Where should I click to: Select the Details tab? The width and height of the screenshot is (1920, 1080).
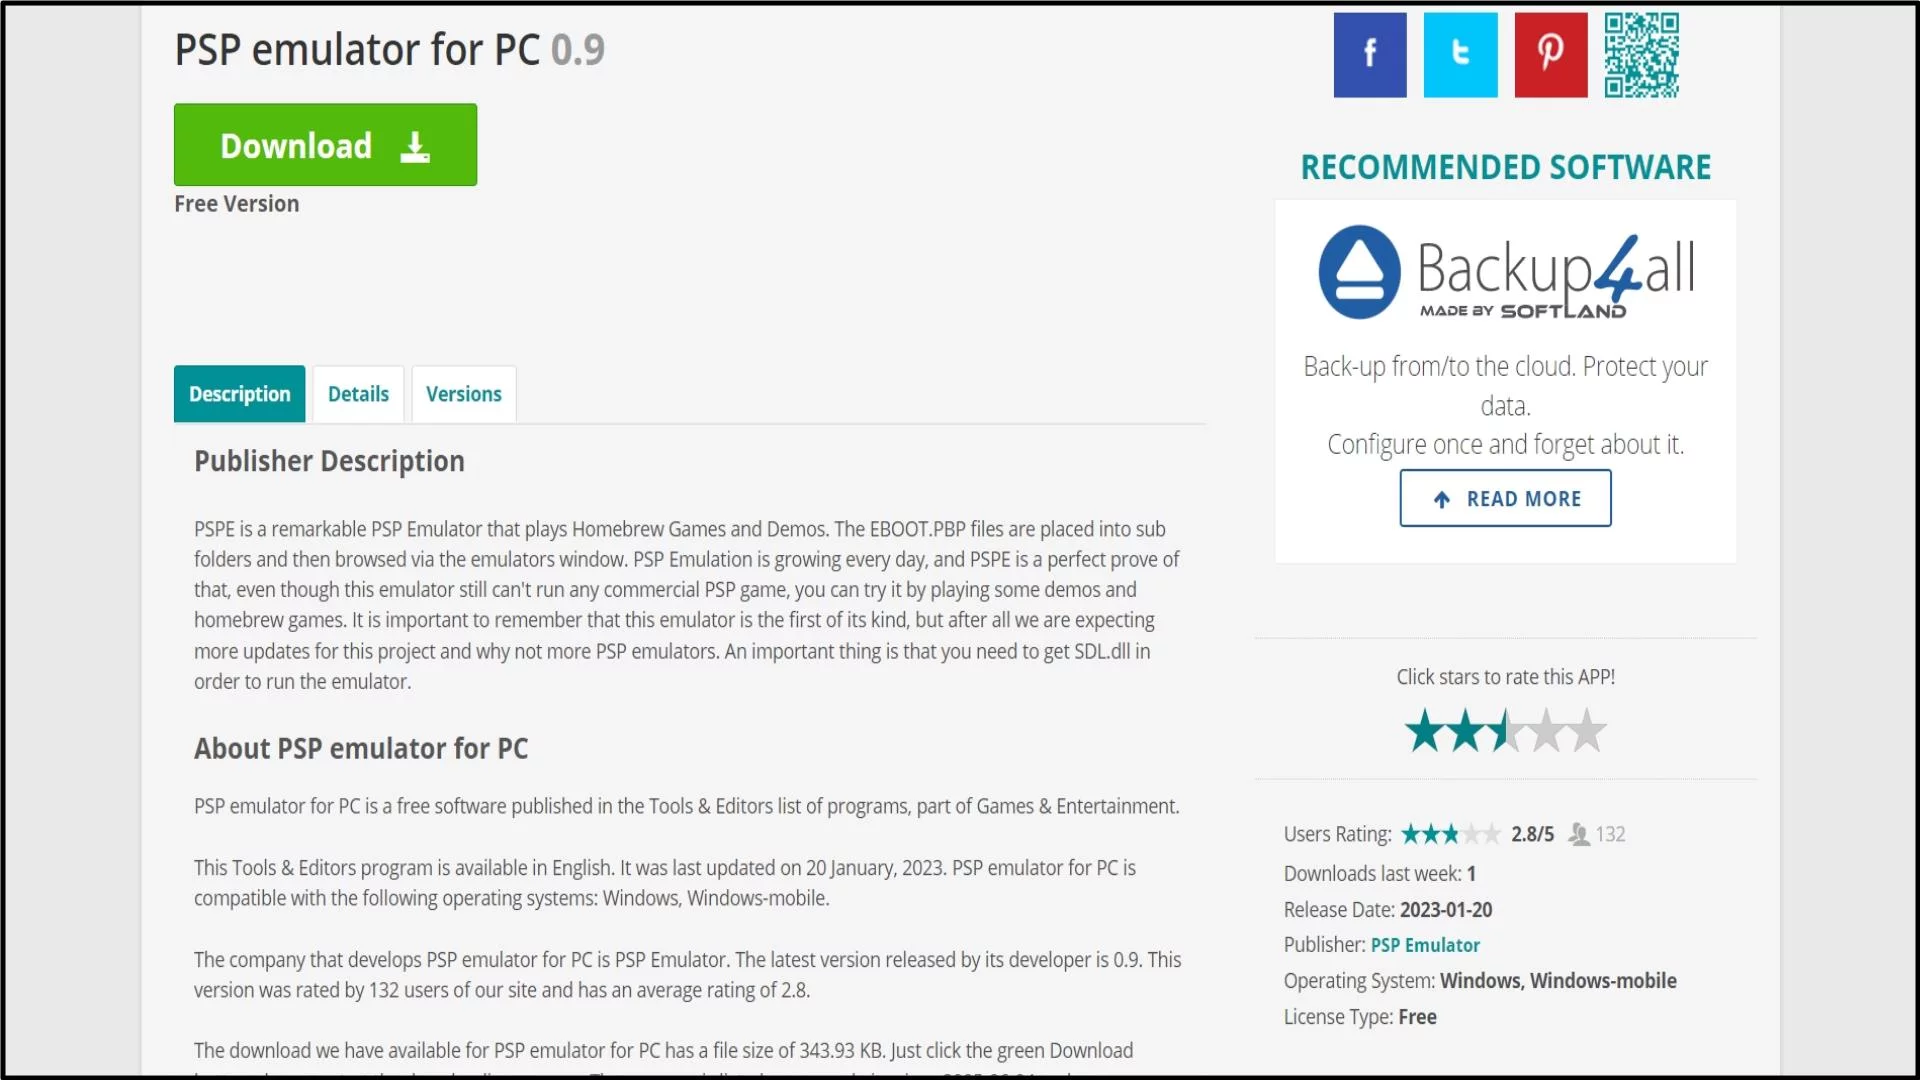coord(359,393)
